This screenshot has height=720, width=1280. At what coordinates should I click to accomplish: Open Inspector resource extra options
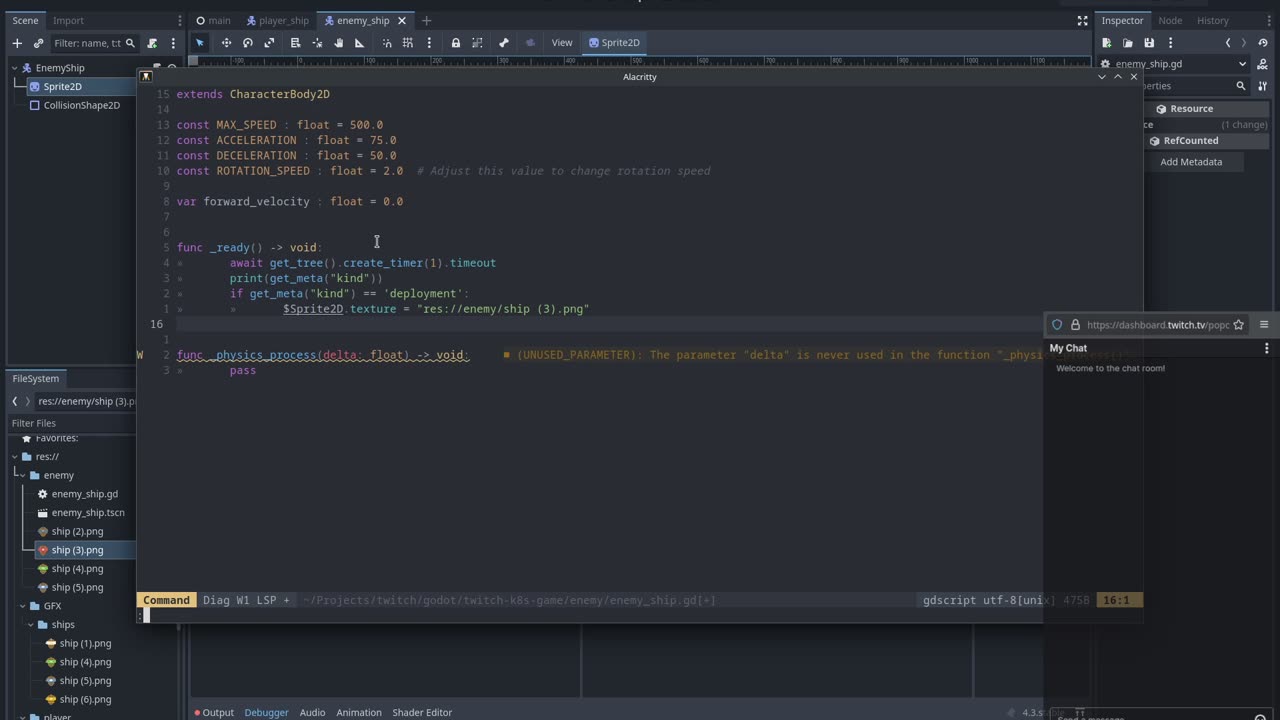coord(1170,43)
